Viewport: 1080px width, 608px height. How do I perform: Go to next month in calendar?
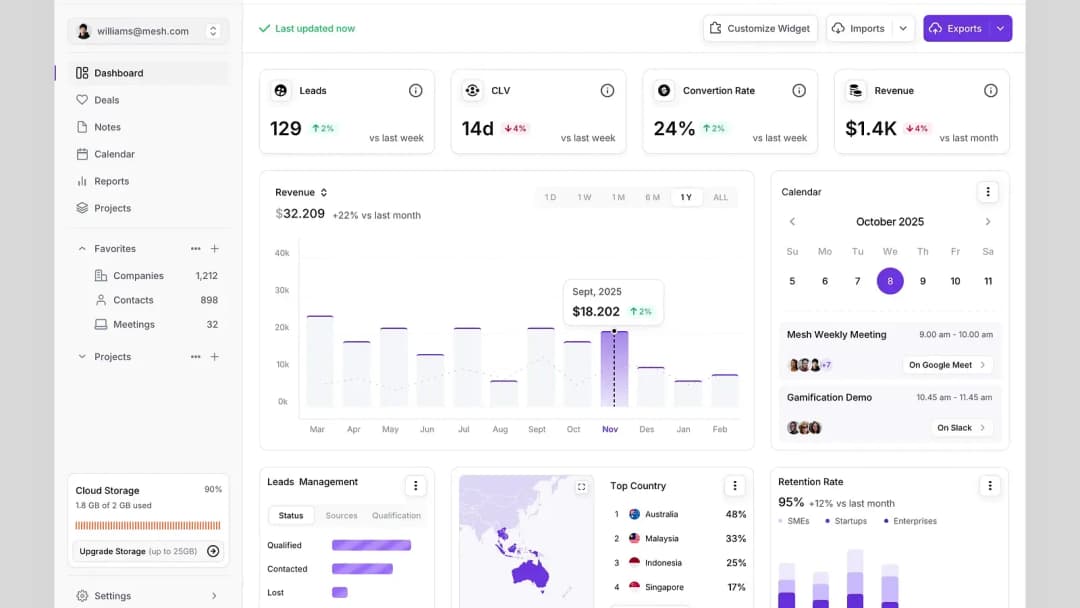point(988,222)
